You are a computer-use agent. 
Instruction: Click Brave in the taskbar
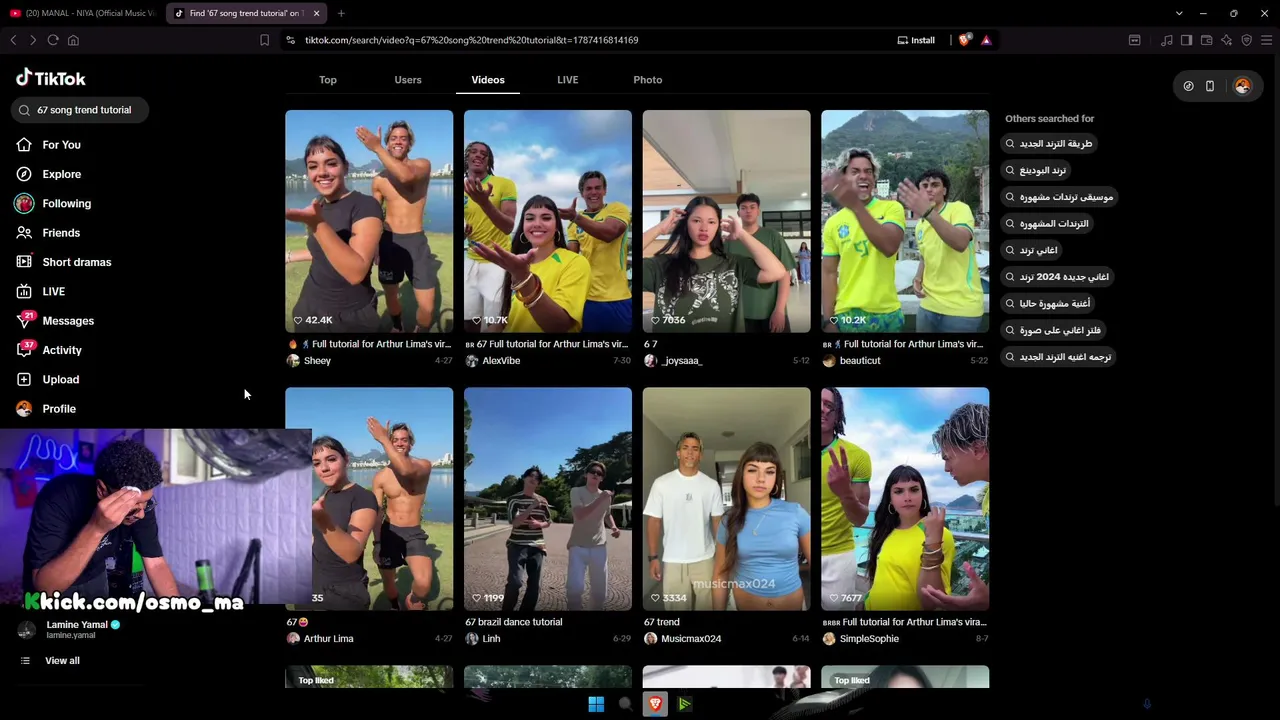coord(655,704)
